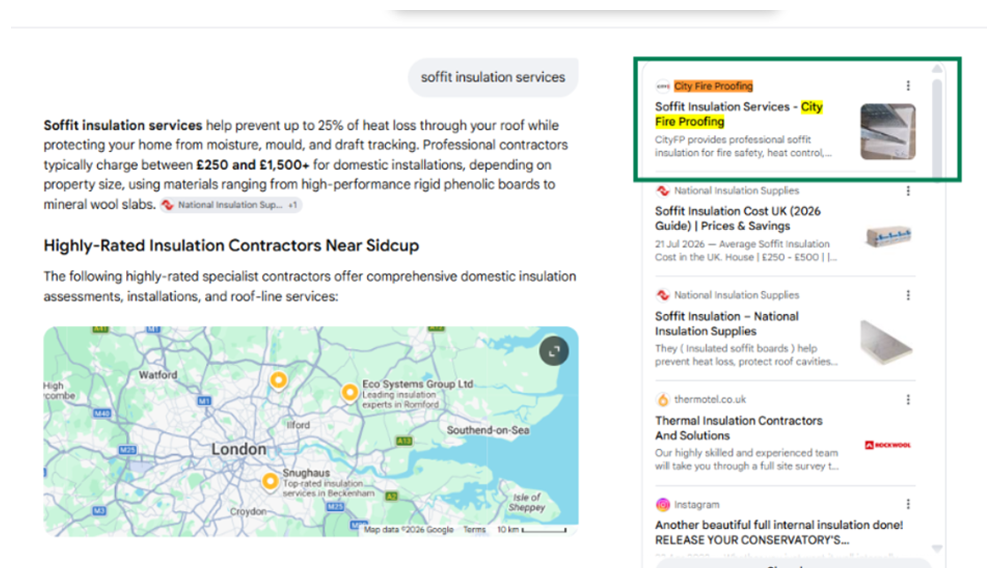Image resolution: width=998 pixels, height=578 pixels.
Task: Click the £250 and £1,500+ bold price text
Action: [x=253, y=165]
